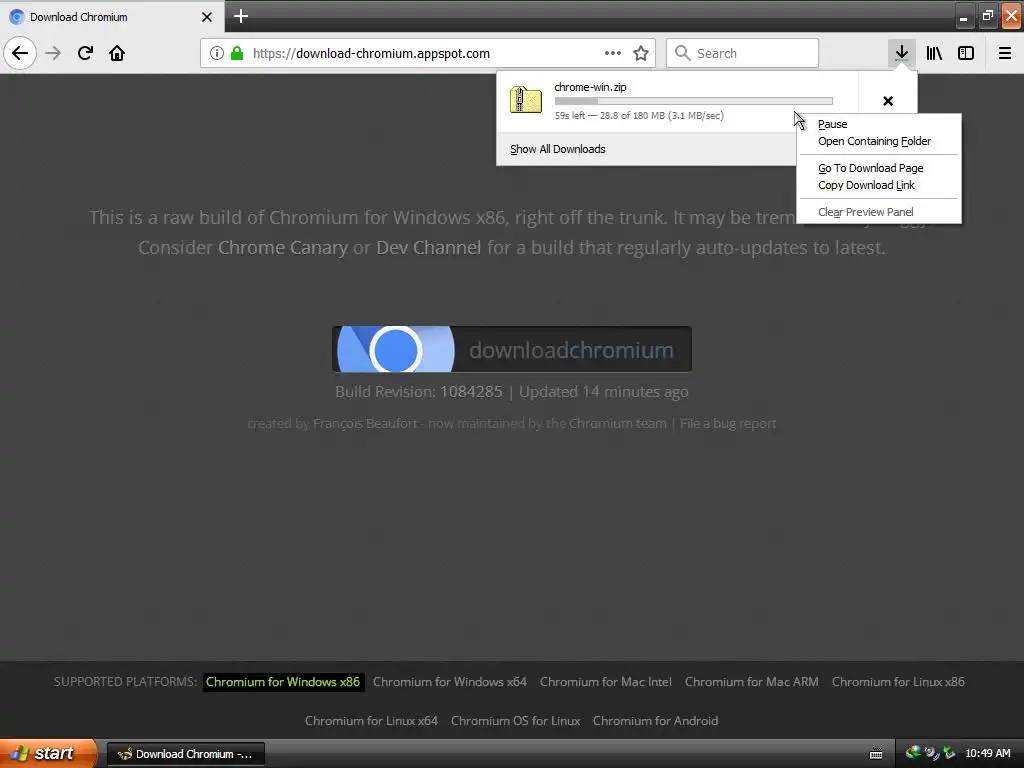Choose Clear Preview Panel
The width and height of the screenshot is (1024, 768).
(x=879, y=212)
